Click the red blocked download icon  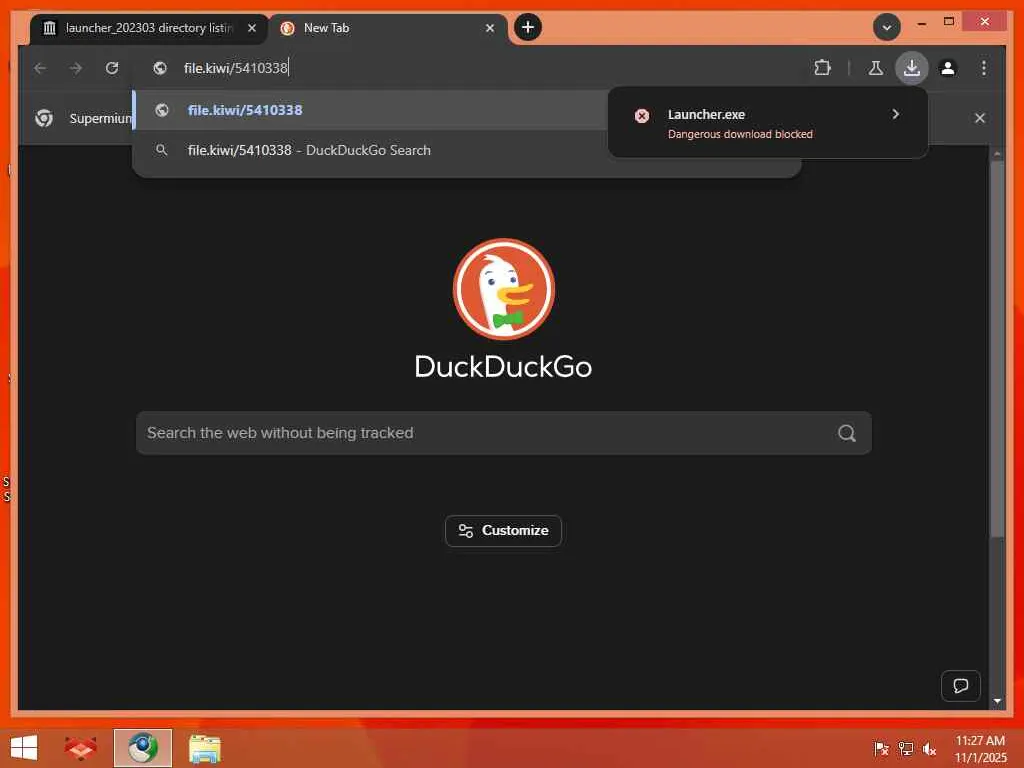click(642, 116)
